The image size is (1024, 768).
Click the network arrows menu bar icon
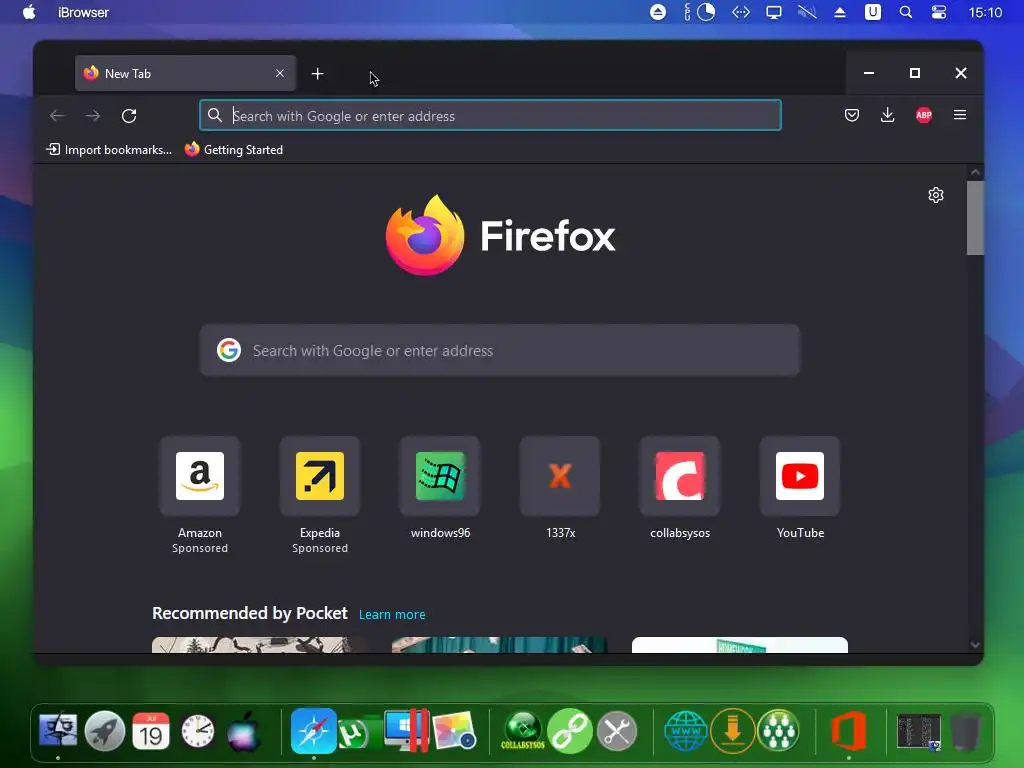point(741,12)
